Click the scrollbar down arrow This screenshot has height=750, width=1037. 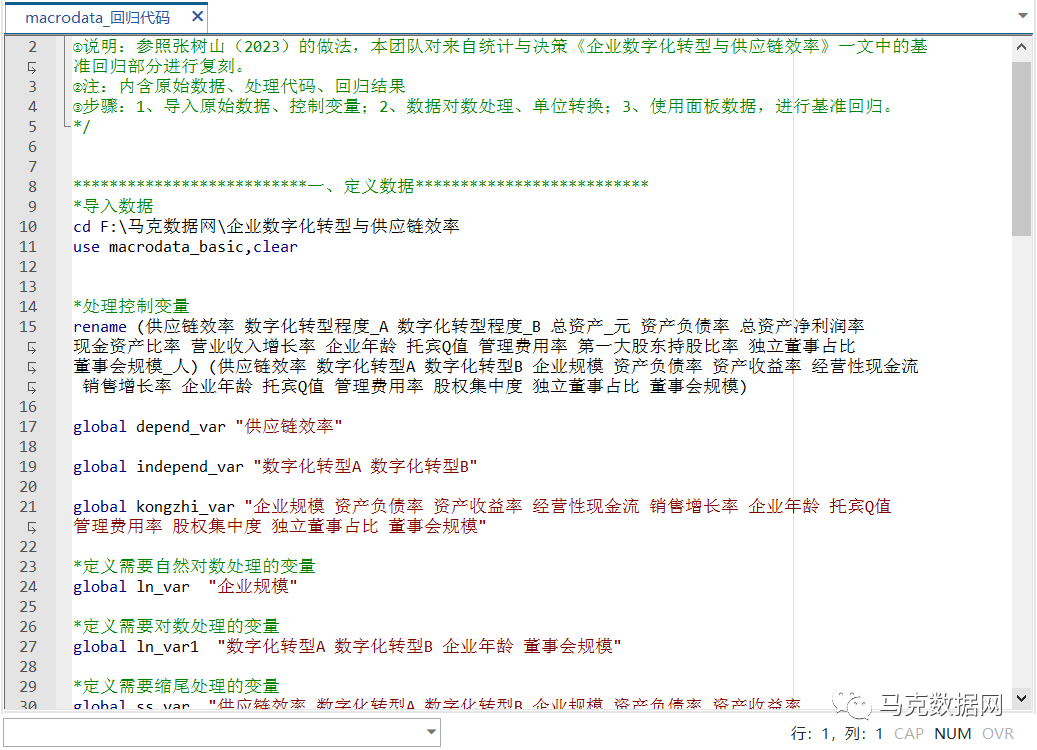tap(1021, 697)
